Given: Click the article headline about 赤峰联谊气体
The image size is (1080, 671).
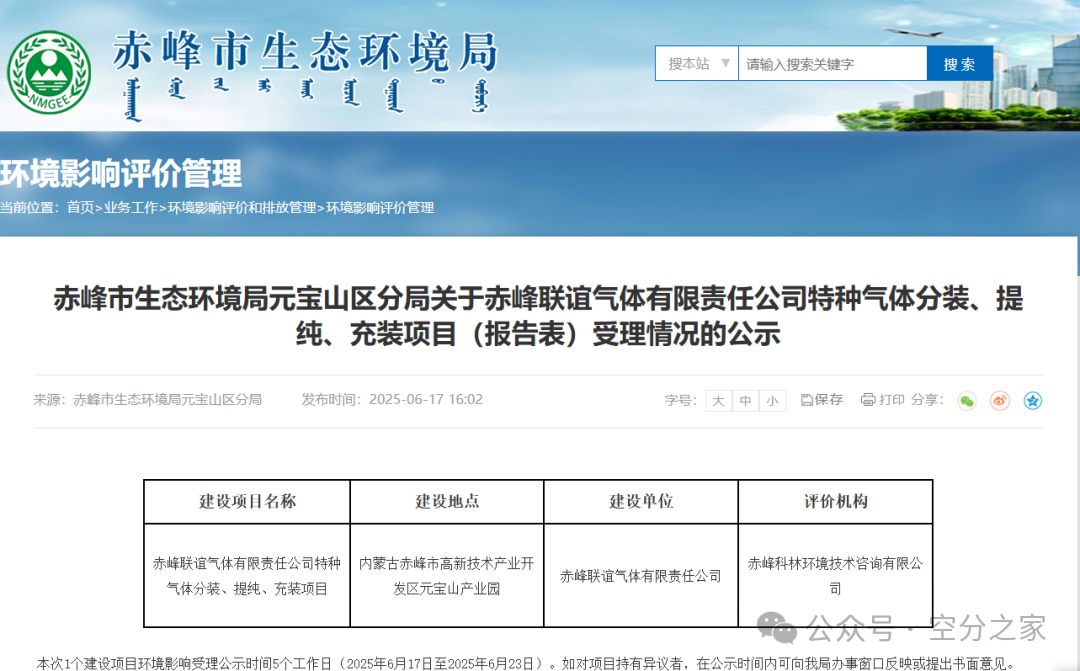Looking at the screenshot, I should [x=539, y=316].
